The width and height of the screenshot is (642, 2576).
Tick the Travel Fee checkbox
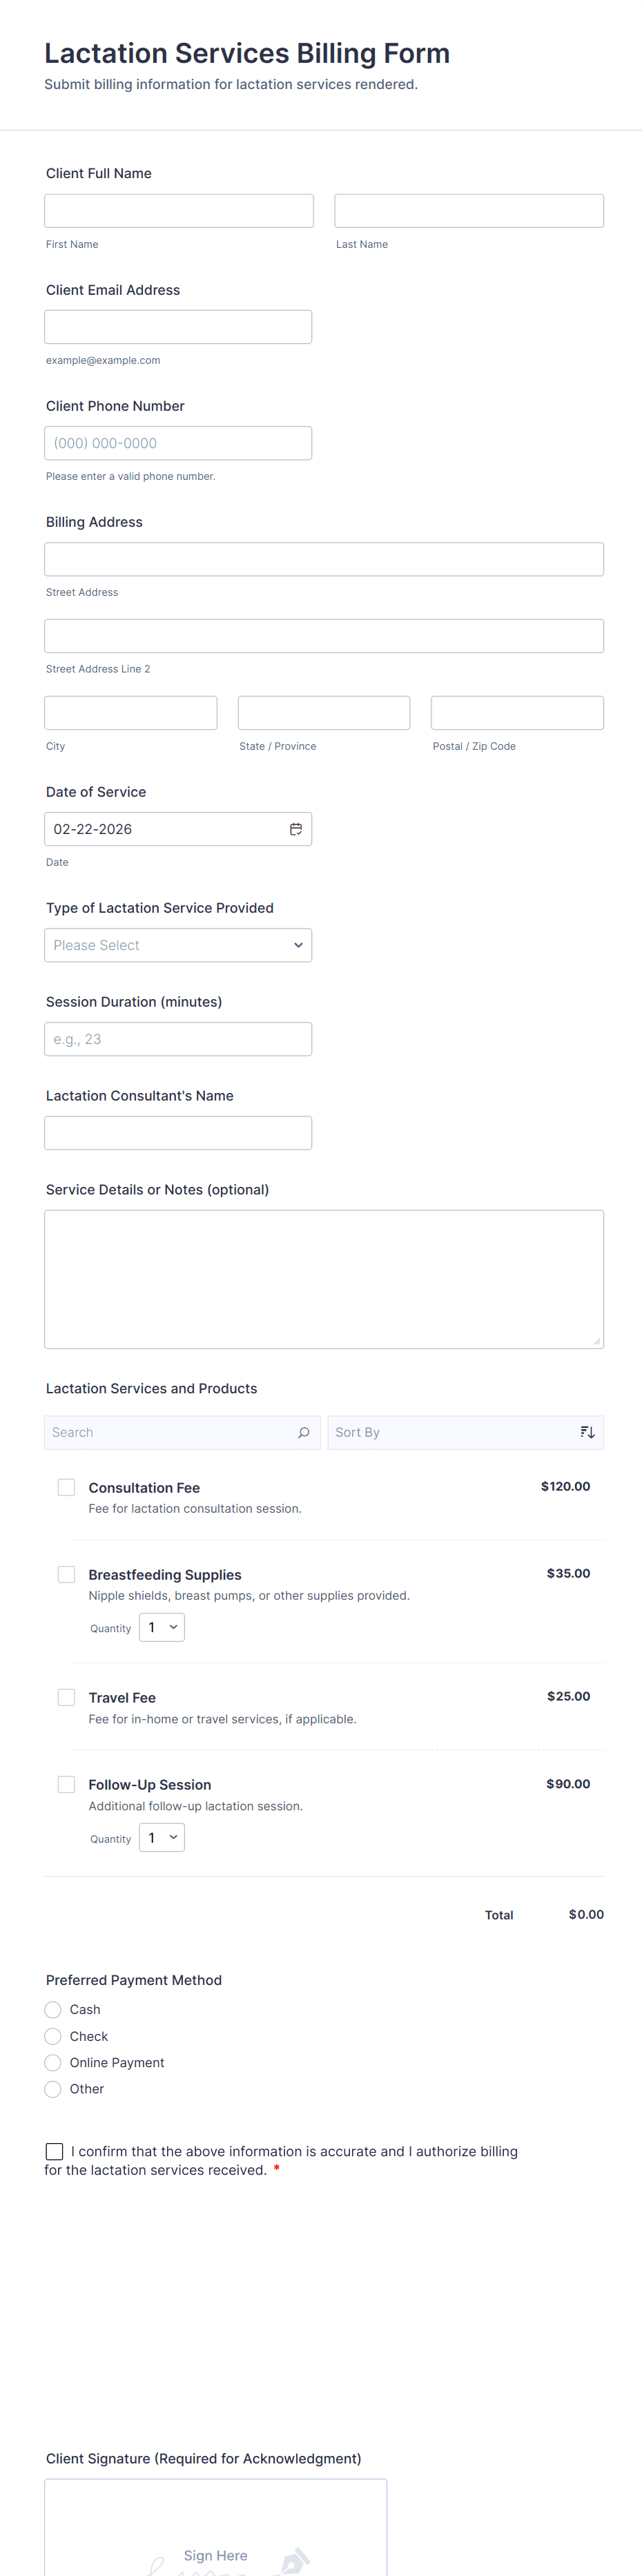click(67, 1697)
